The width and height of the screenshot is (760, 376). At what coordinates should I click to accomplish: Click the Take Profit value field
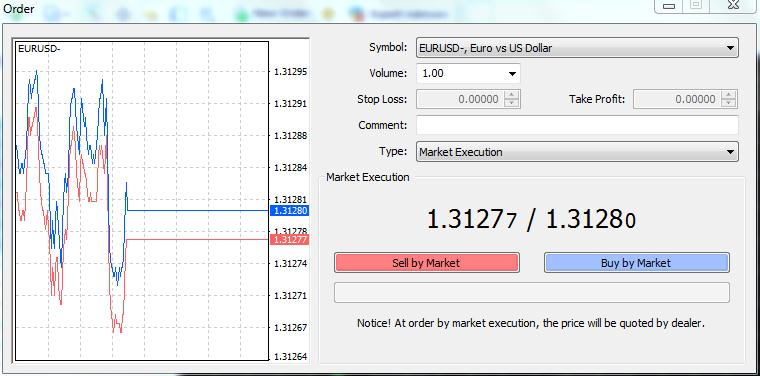point(677,99)
